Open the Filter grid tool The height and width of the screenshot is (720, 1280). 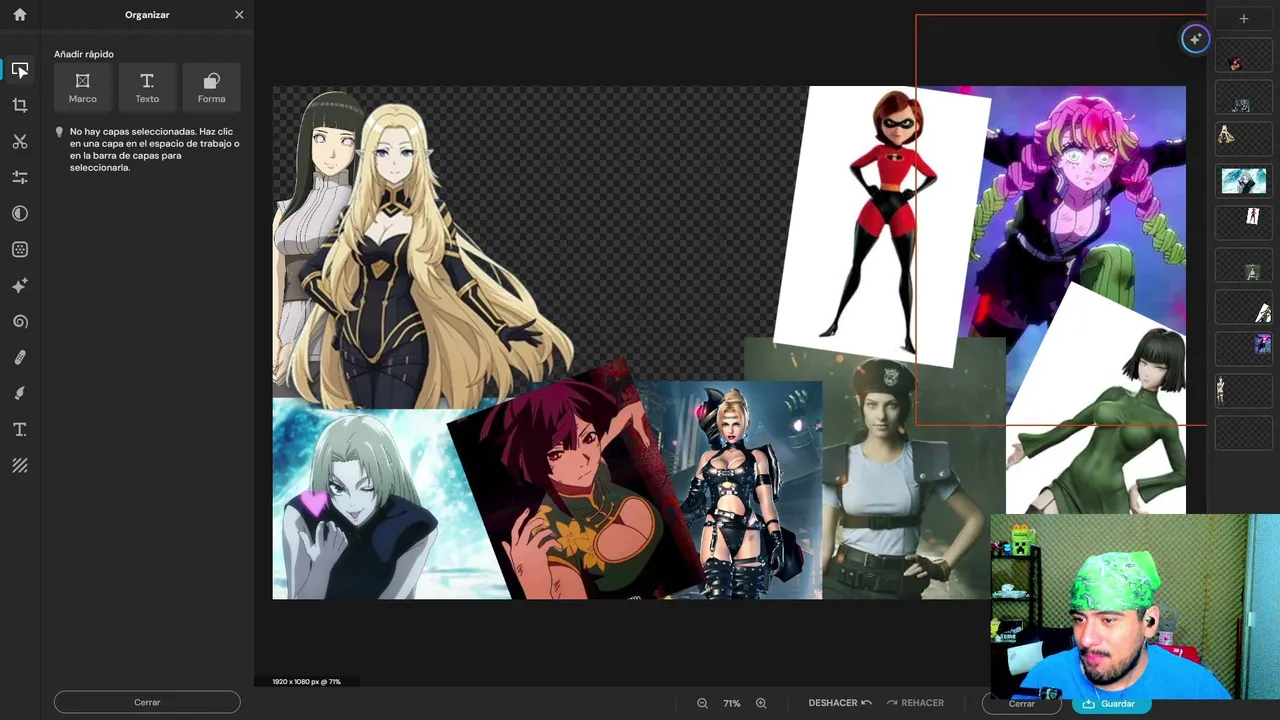pos(20,249)
